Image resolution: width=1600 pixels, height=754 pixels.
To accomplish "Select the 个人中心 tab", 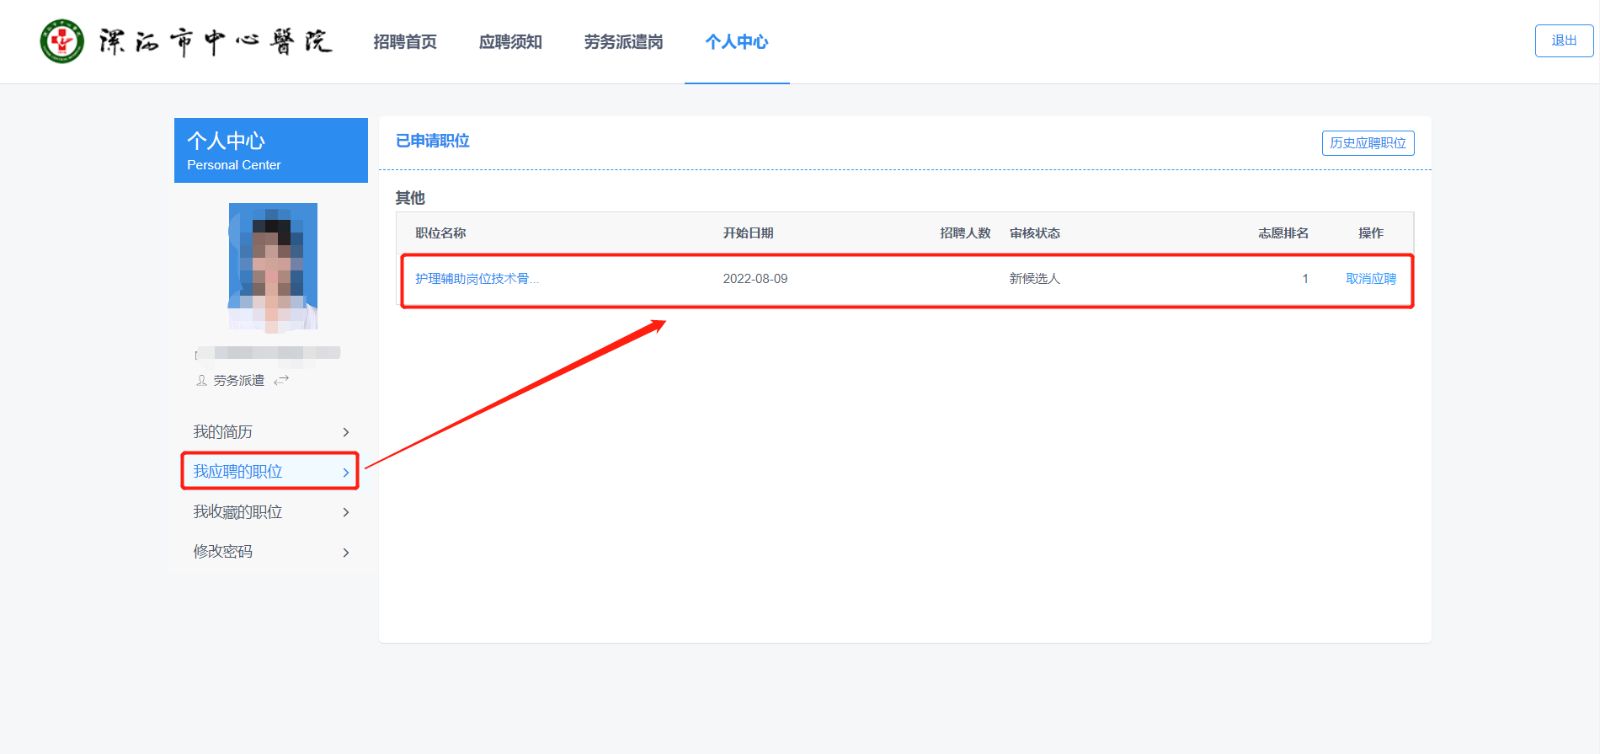I will (736, 42).
